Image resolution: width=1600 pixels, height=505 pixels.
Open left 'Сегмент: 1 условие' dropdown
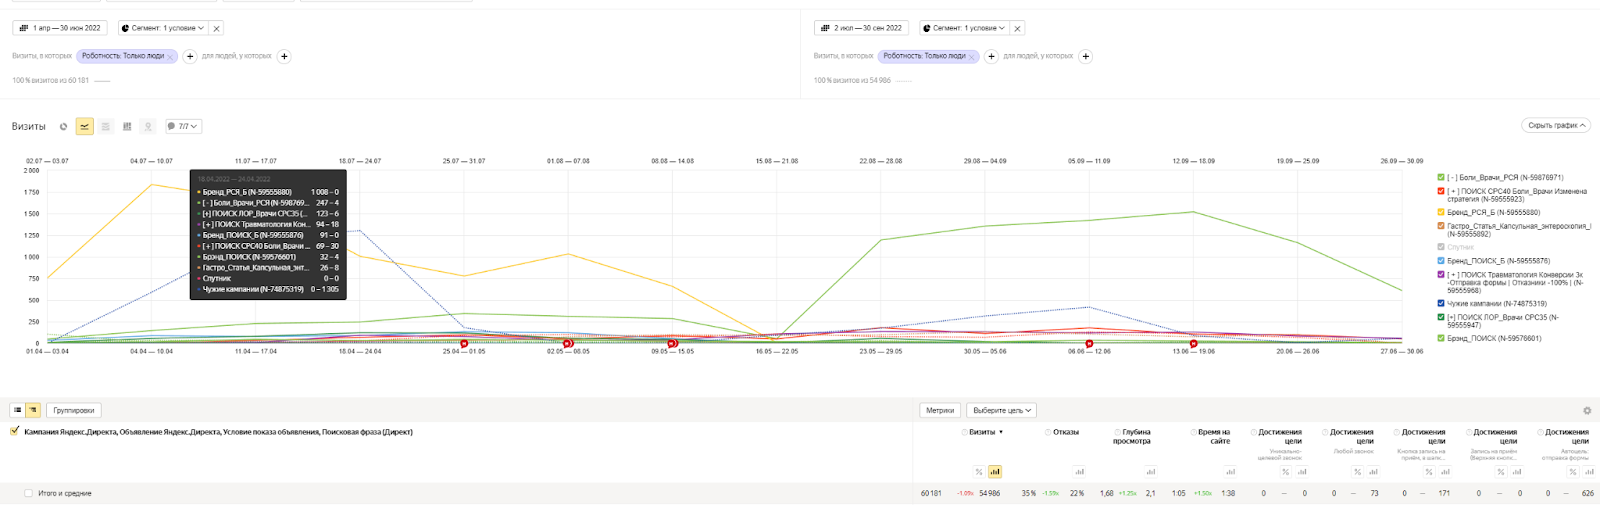point(162,28)
